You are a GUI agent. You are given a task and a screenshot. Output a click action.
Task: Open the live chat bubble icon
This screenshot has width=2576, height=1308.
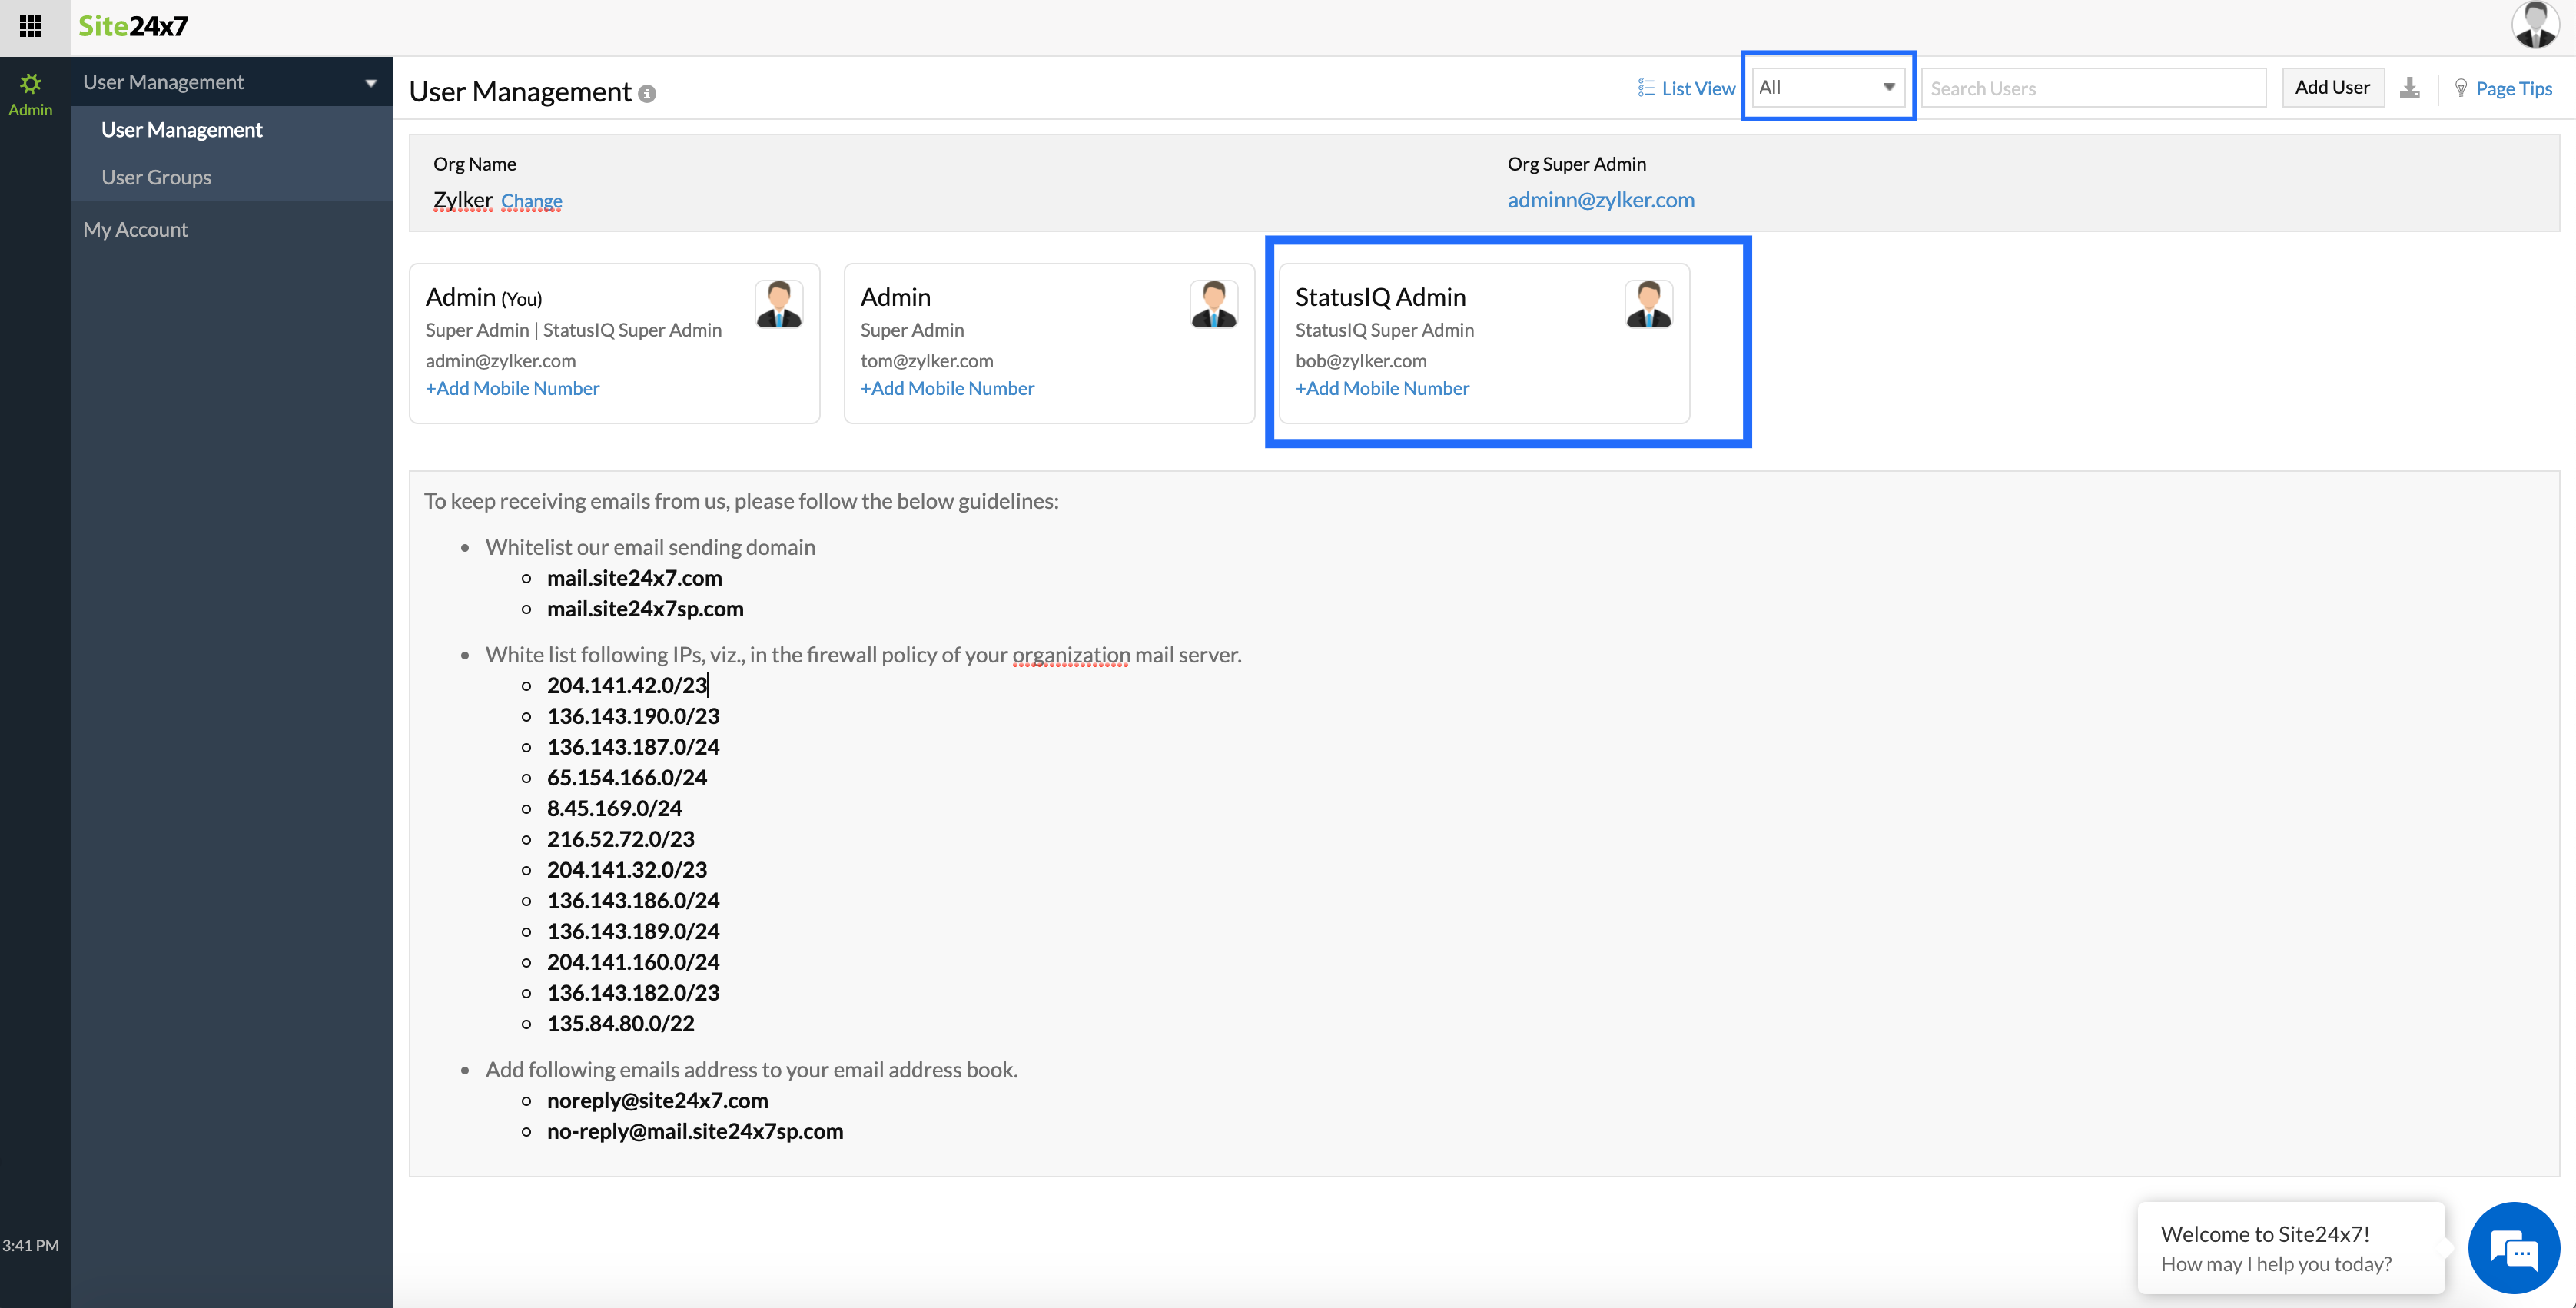[x=2513, y=1249]
